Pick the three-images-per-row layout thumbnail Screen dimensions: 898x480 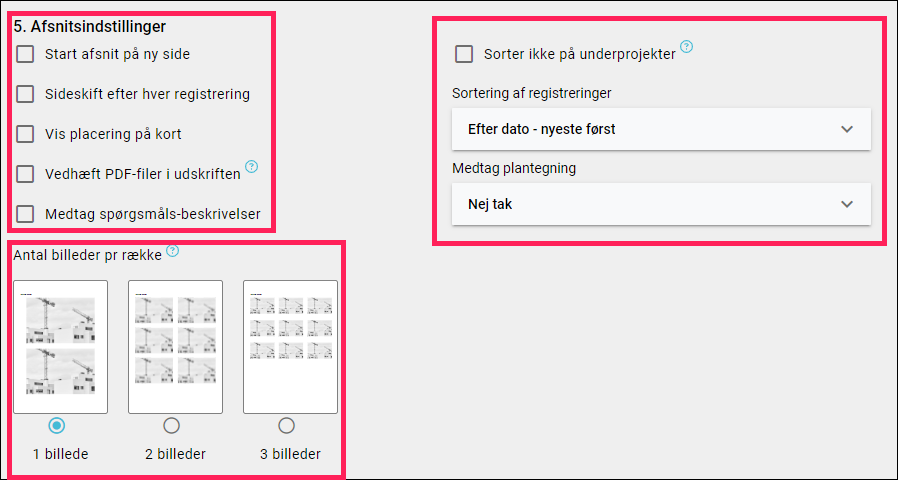[x=290, y=347]
